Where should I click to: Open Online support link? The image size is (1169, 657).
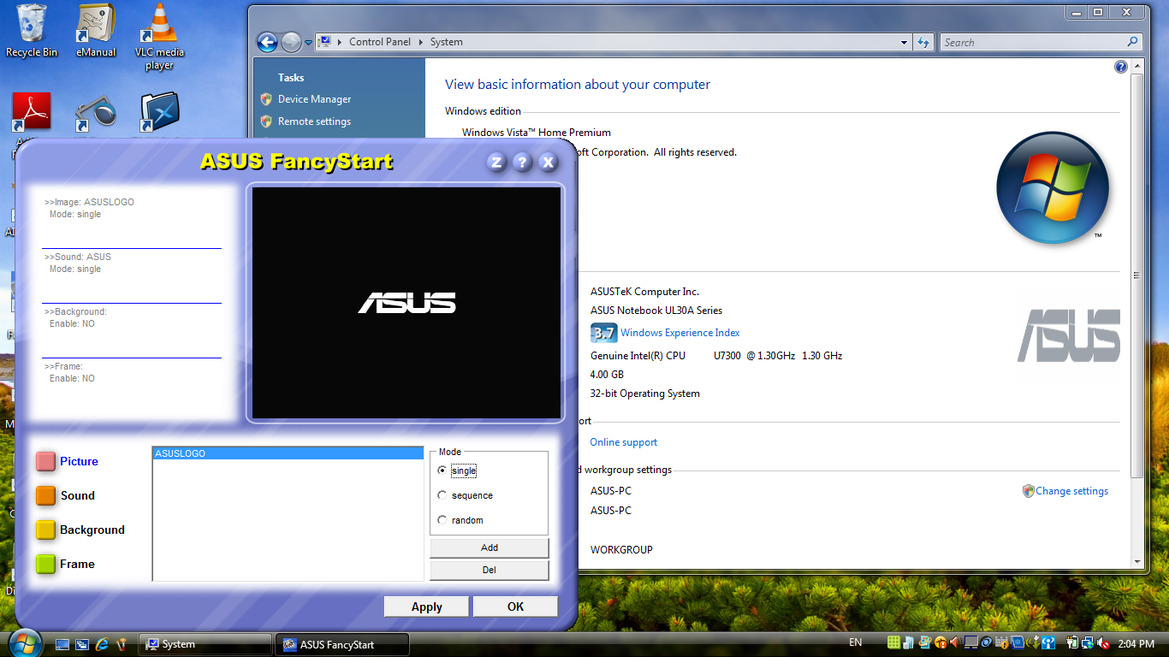pyautogui.click(x=623, y=443)
